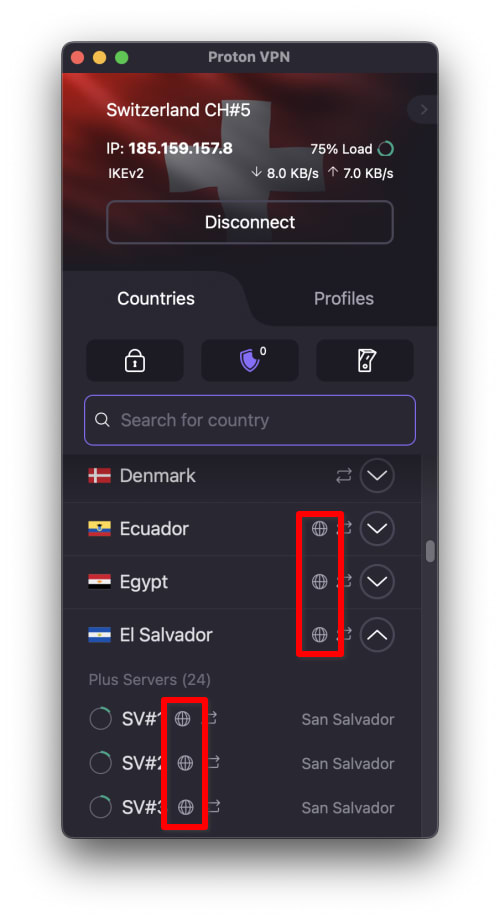Click the country list scrollbar thumb
Image resolution: width=500 pixels, height=920 pixels.
pos(430,551)
